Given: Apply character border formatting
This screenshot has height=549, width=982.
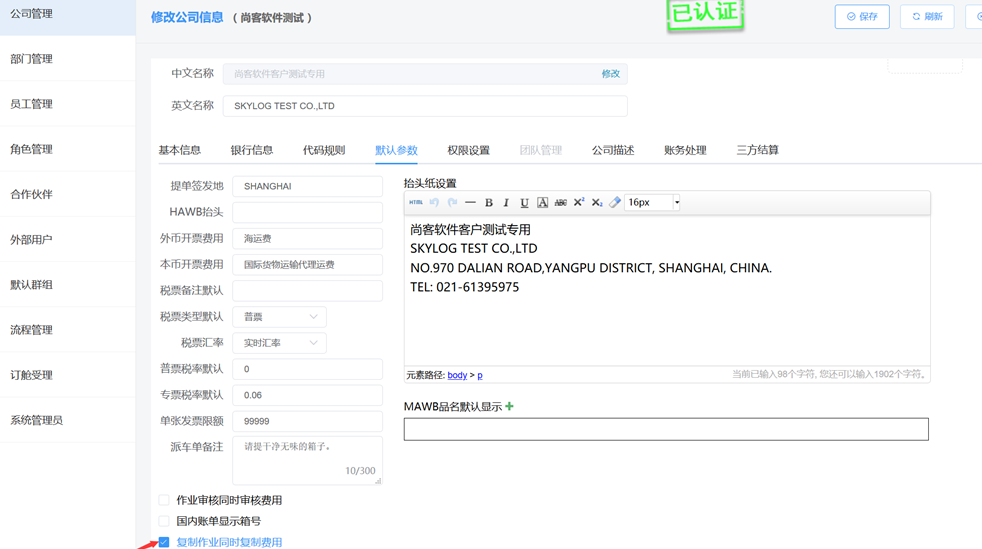Looking at the screenshot, I should [x=542, y=202].
